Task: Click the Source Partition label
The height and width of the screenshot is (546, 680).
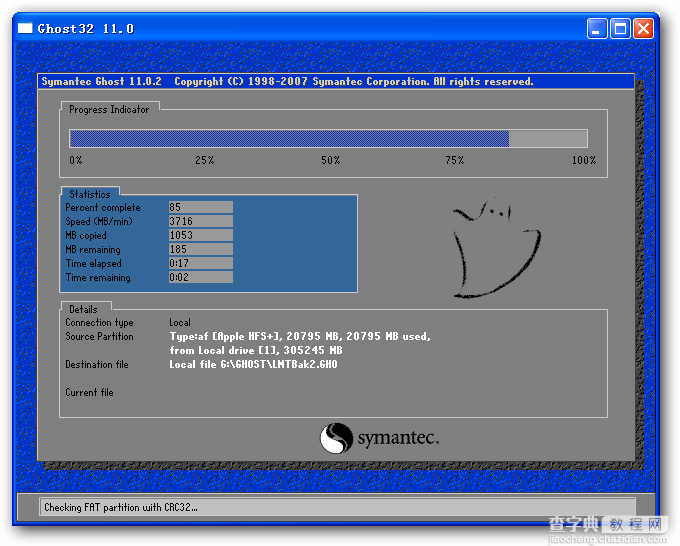Action: point(99,336)
